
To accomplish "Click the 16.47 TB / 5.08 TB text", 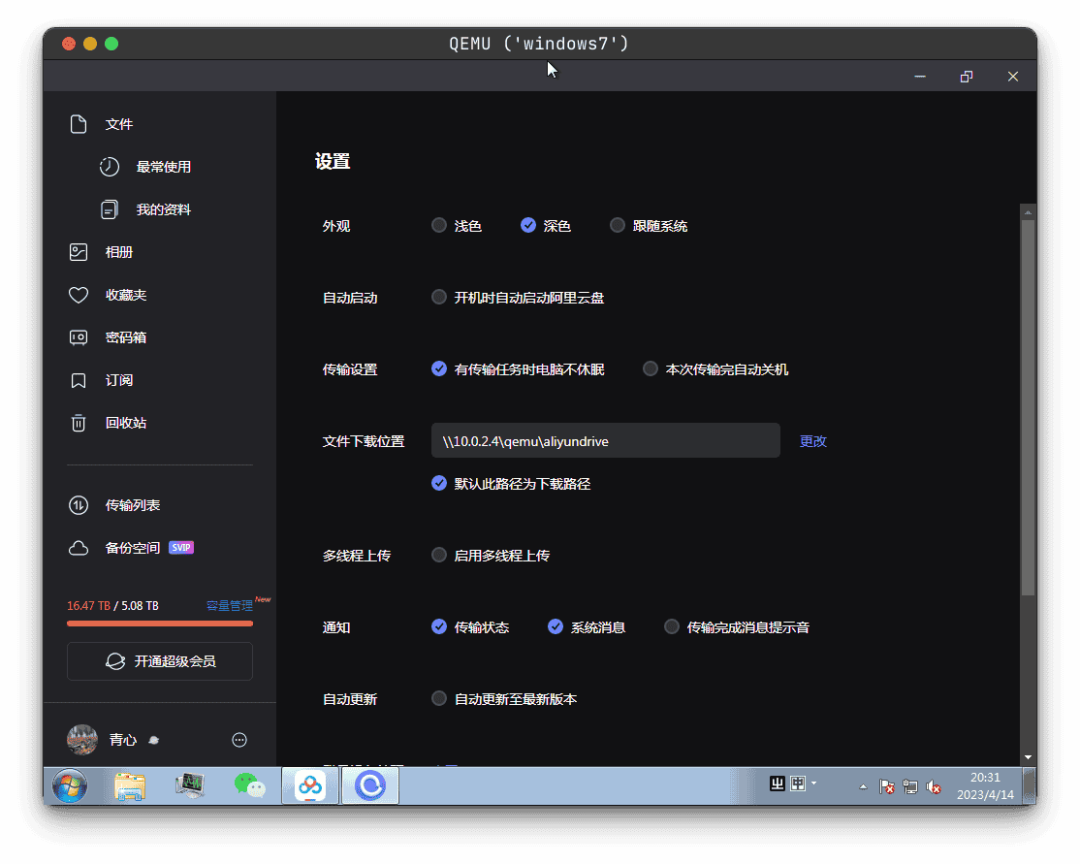I will [x=113, y=606].
